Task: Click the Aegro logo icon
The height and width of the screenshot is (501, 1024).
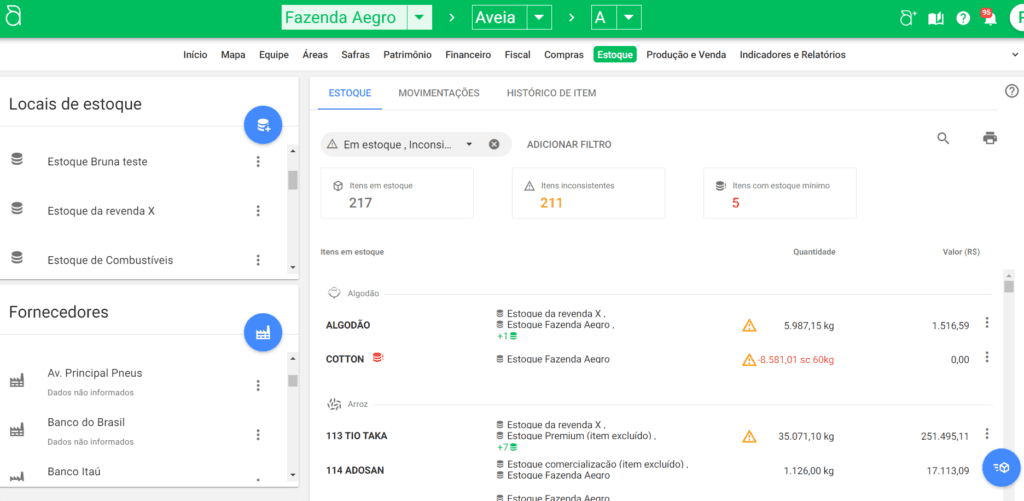Action: coord(13,17)
